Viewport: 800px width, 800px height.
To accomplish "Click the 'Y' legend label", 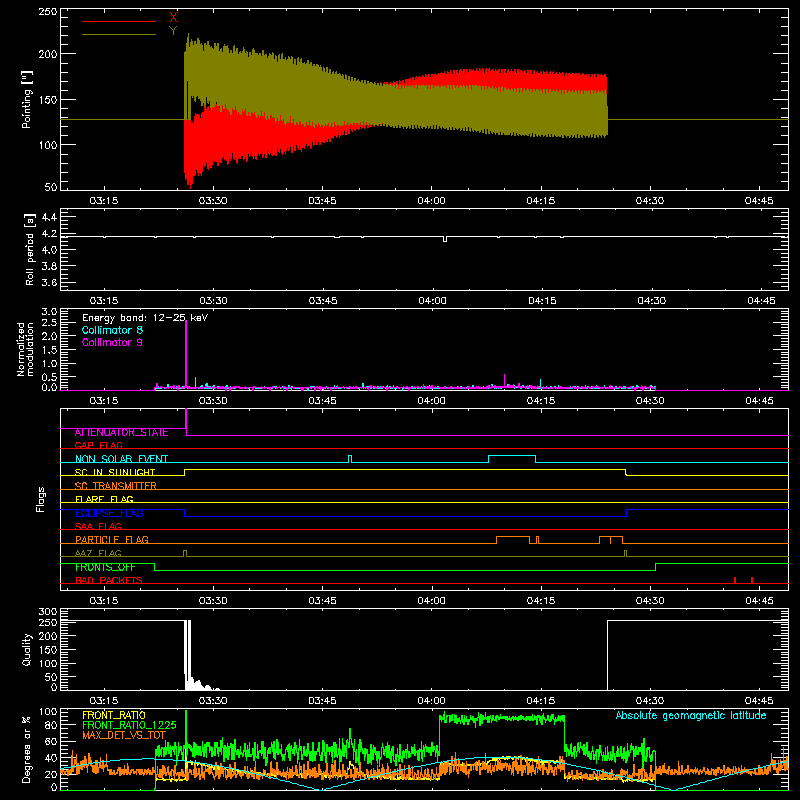I will (173, 31).
